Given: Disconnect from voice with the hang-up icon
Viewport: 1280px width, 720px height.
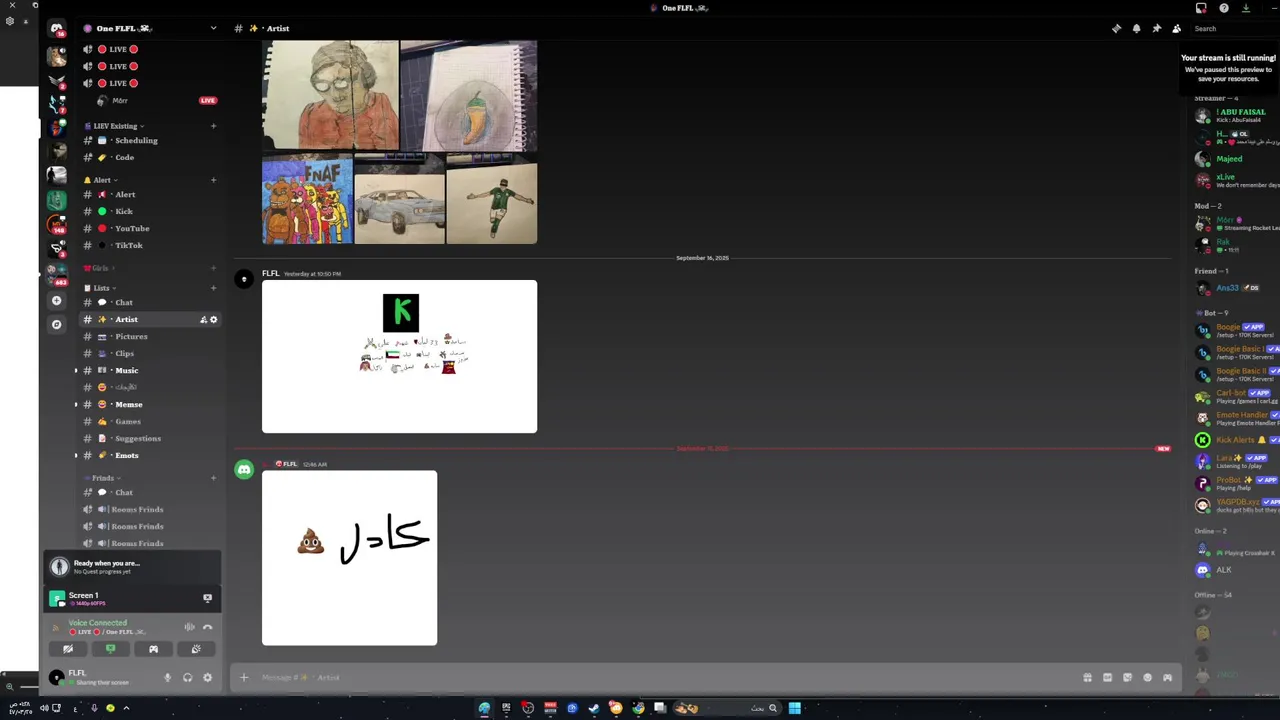Looking at the screenshot, I should tap(207, 627).
